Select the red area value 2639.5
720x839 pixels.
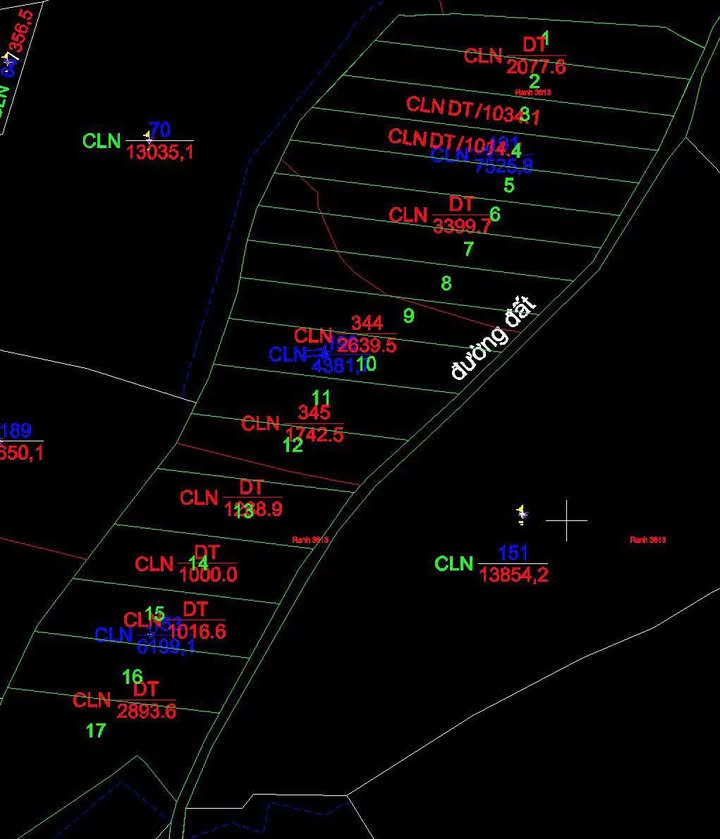pos(367,346)
